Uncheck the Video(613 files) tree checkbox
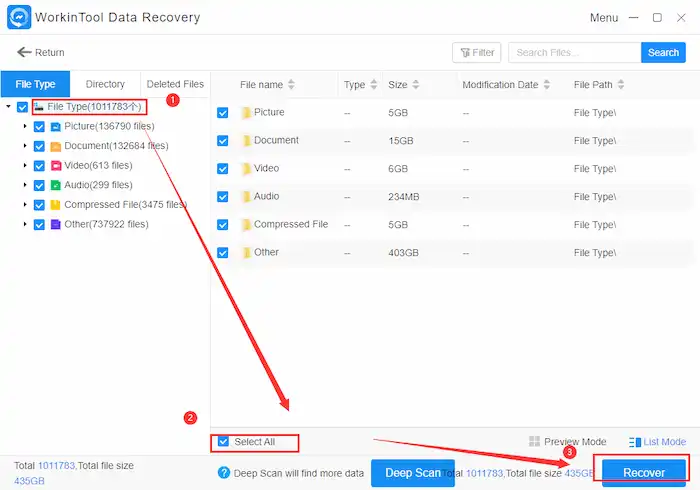The height and width of the screenshot is (490, 700). pos(39,166)
